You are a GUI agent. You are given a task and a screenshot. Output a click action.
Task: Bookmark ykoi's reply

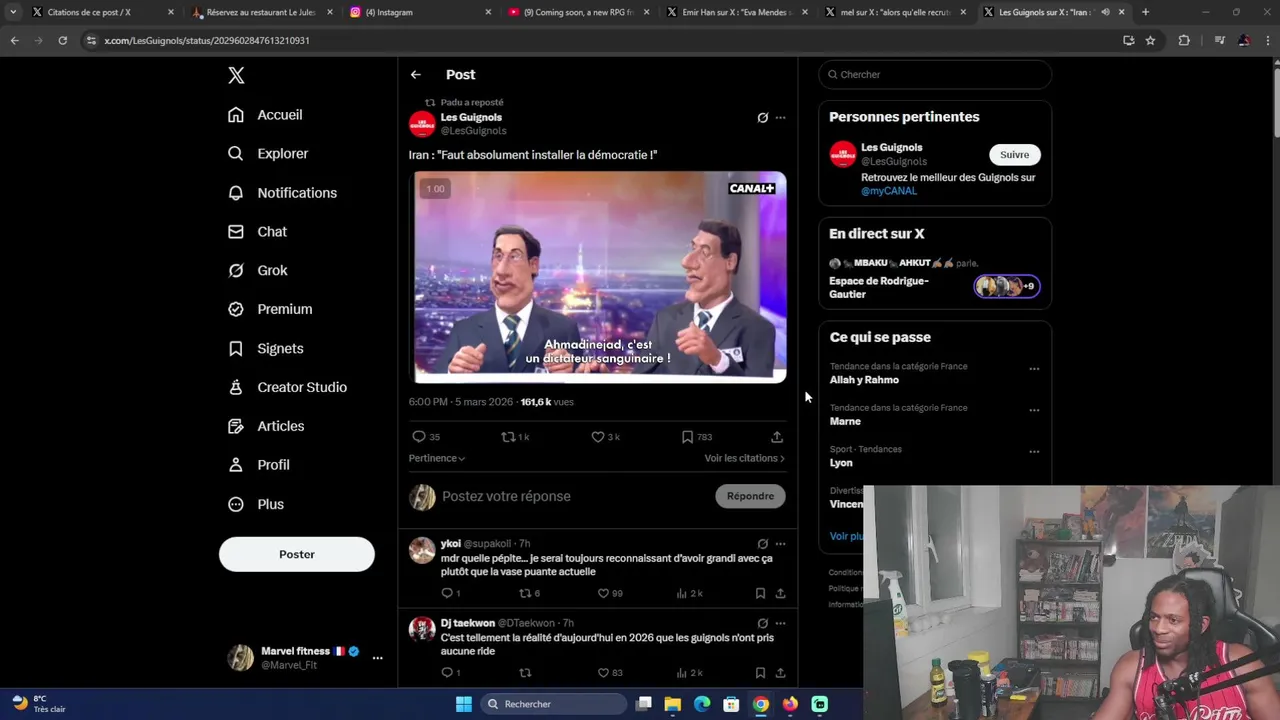click(760, 593)
